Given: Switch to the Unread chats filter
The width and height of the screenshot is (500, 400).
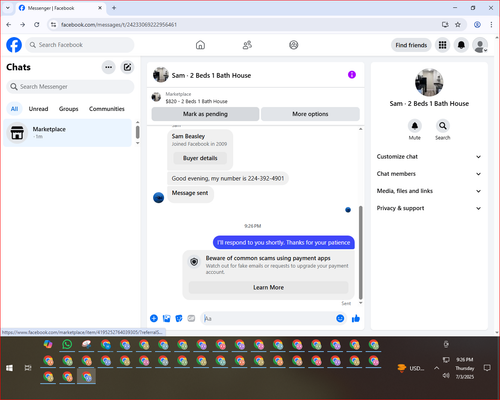Looking at the screenshot, I should point(38,109).
